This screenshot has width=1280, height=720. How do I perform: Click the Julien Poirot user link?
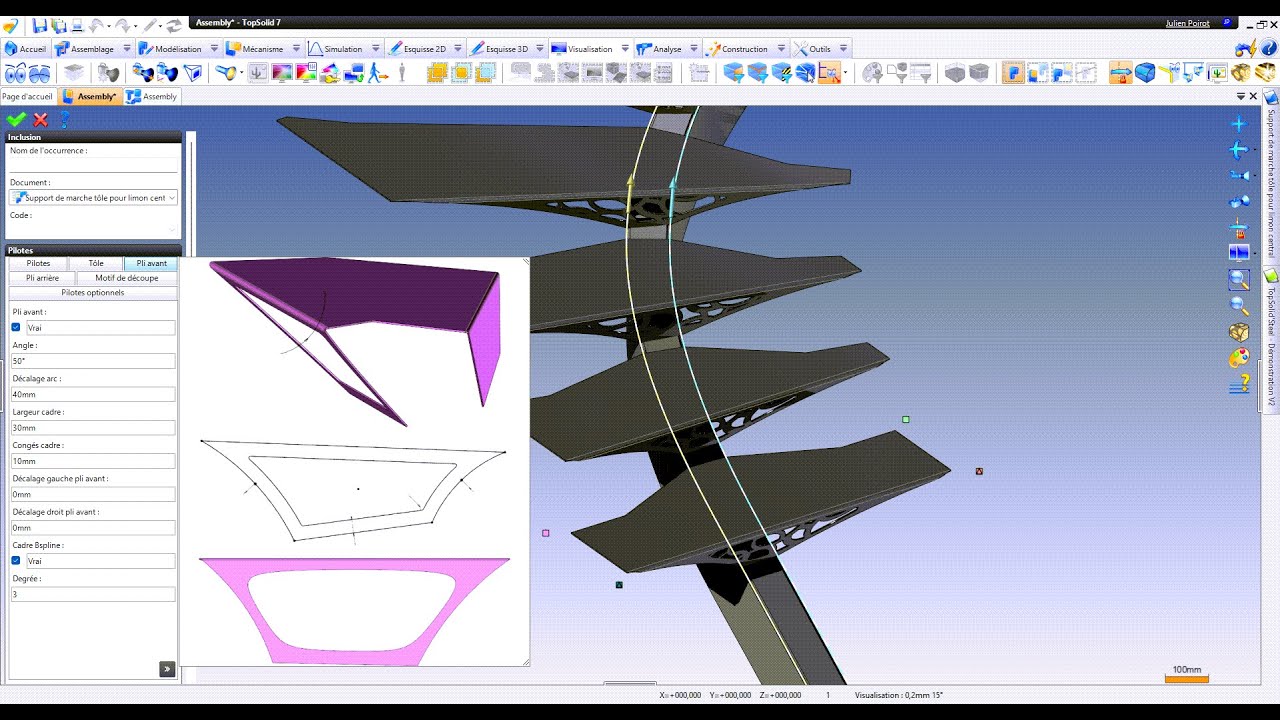[x=1187, y=23]
